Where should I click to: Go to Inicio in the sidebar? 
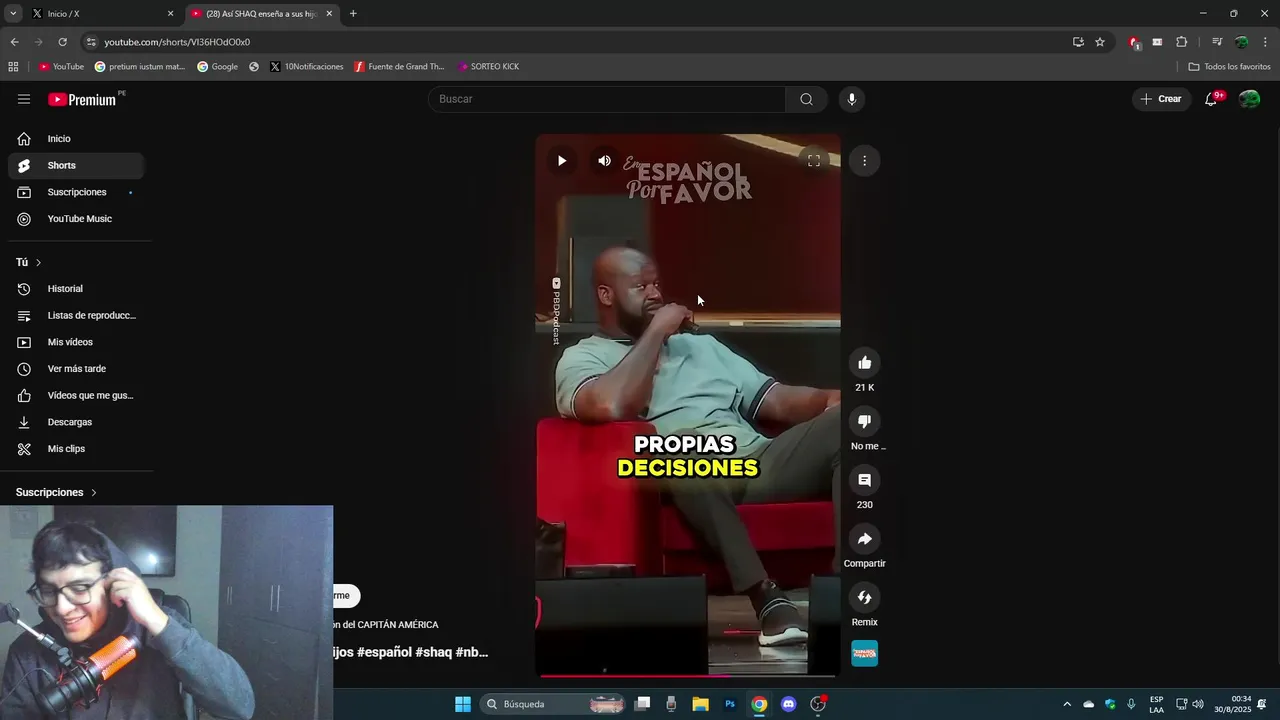point(76,139)
